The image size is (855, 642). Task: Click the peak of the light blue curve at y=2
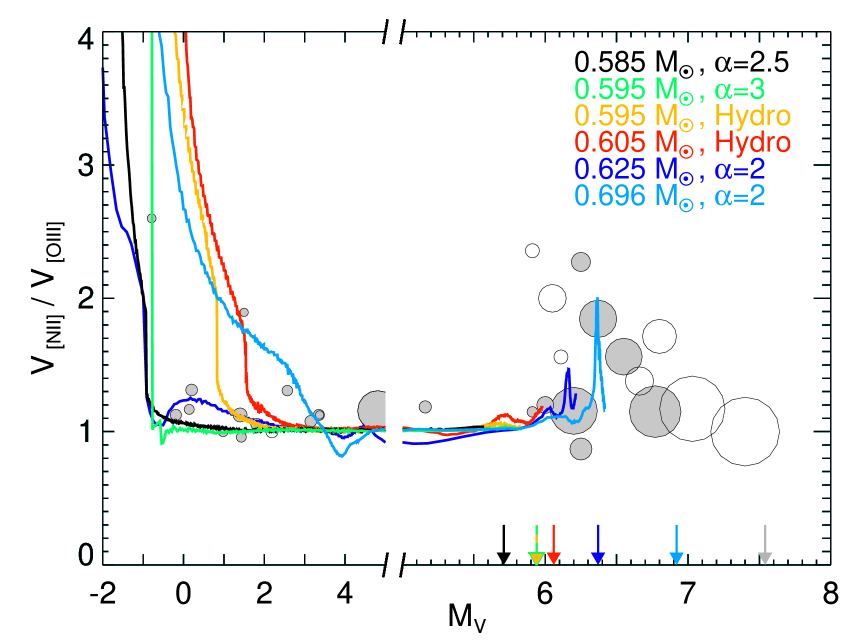click(x=598, y=300)
